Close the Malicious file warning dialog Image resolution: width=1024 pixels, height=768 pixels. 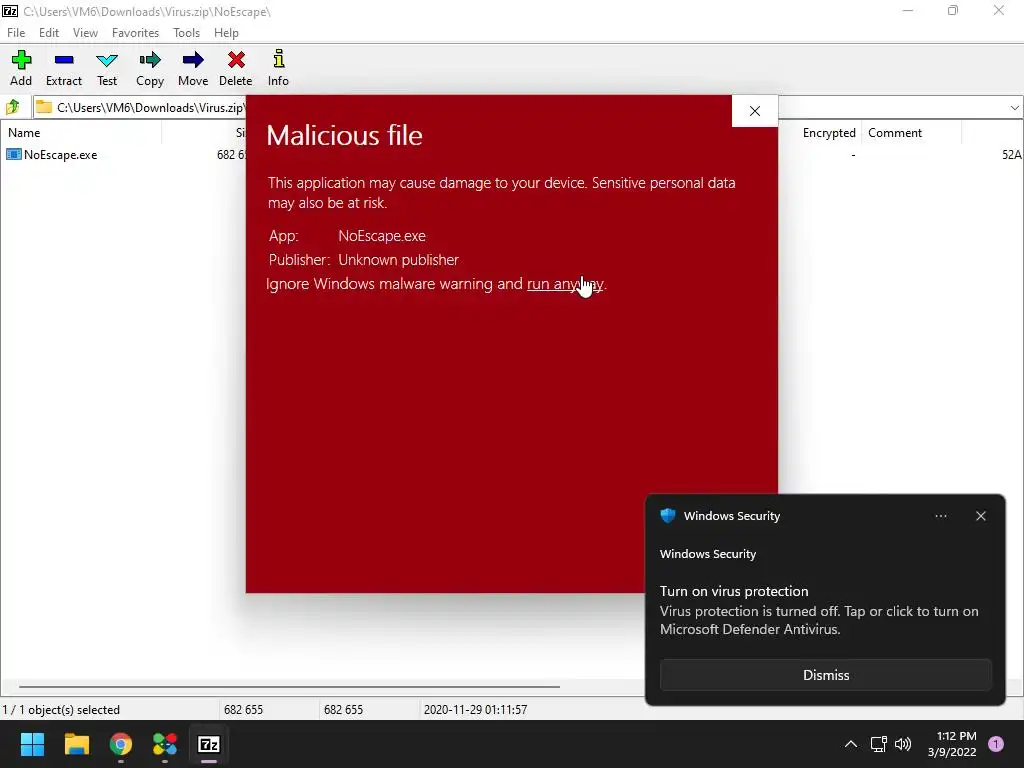coord(755,111)
